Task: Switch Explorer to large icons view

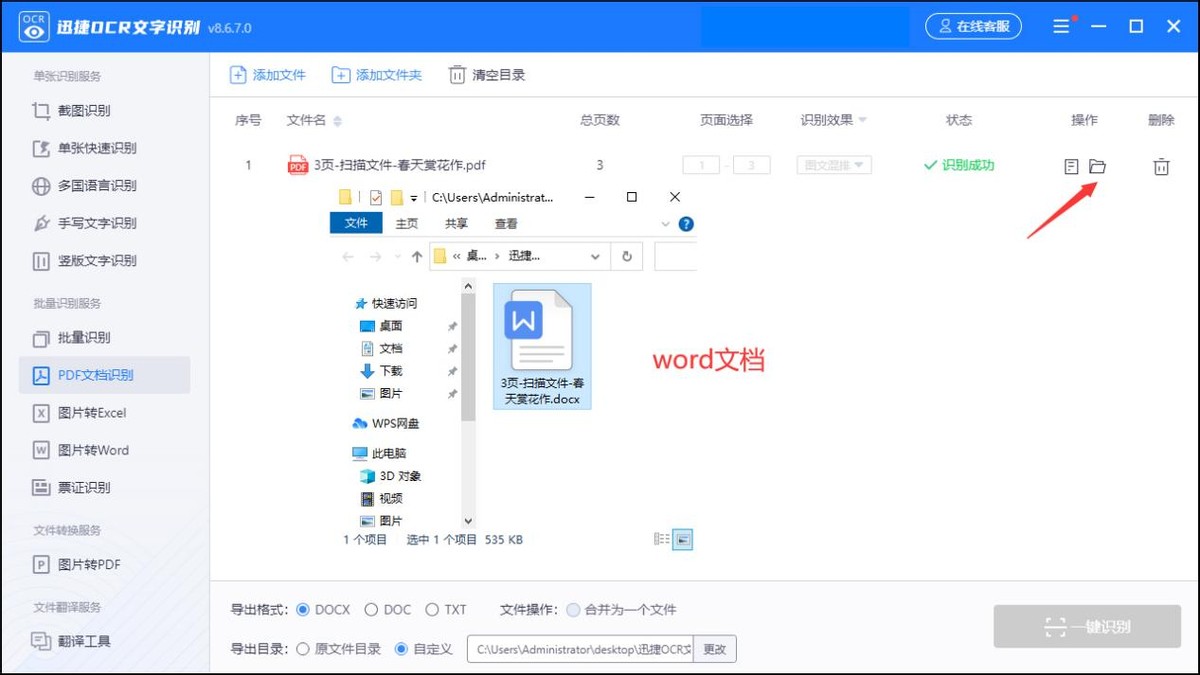Action: click(x=683, y=539)
